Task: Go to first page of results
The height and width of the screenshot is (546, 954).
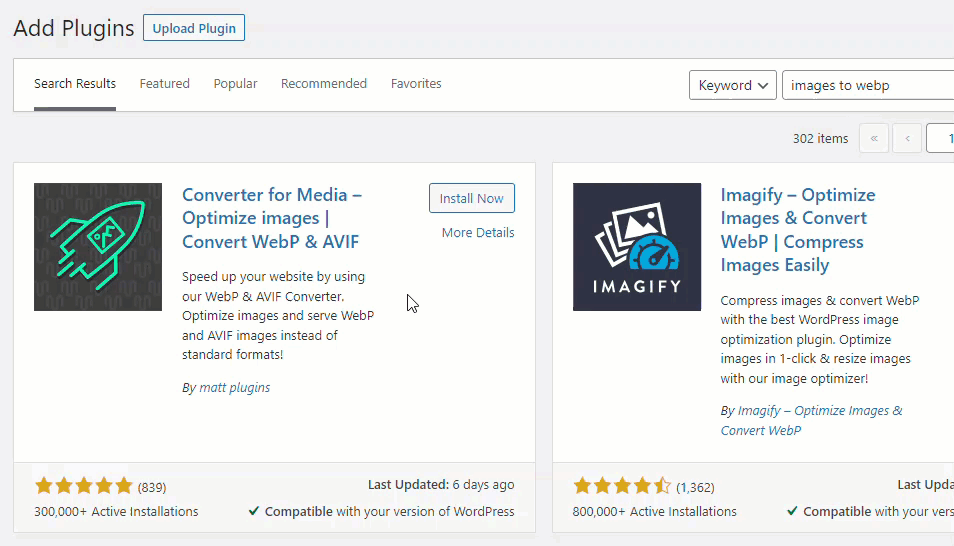Action: [874, 139]
